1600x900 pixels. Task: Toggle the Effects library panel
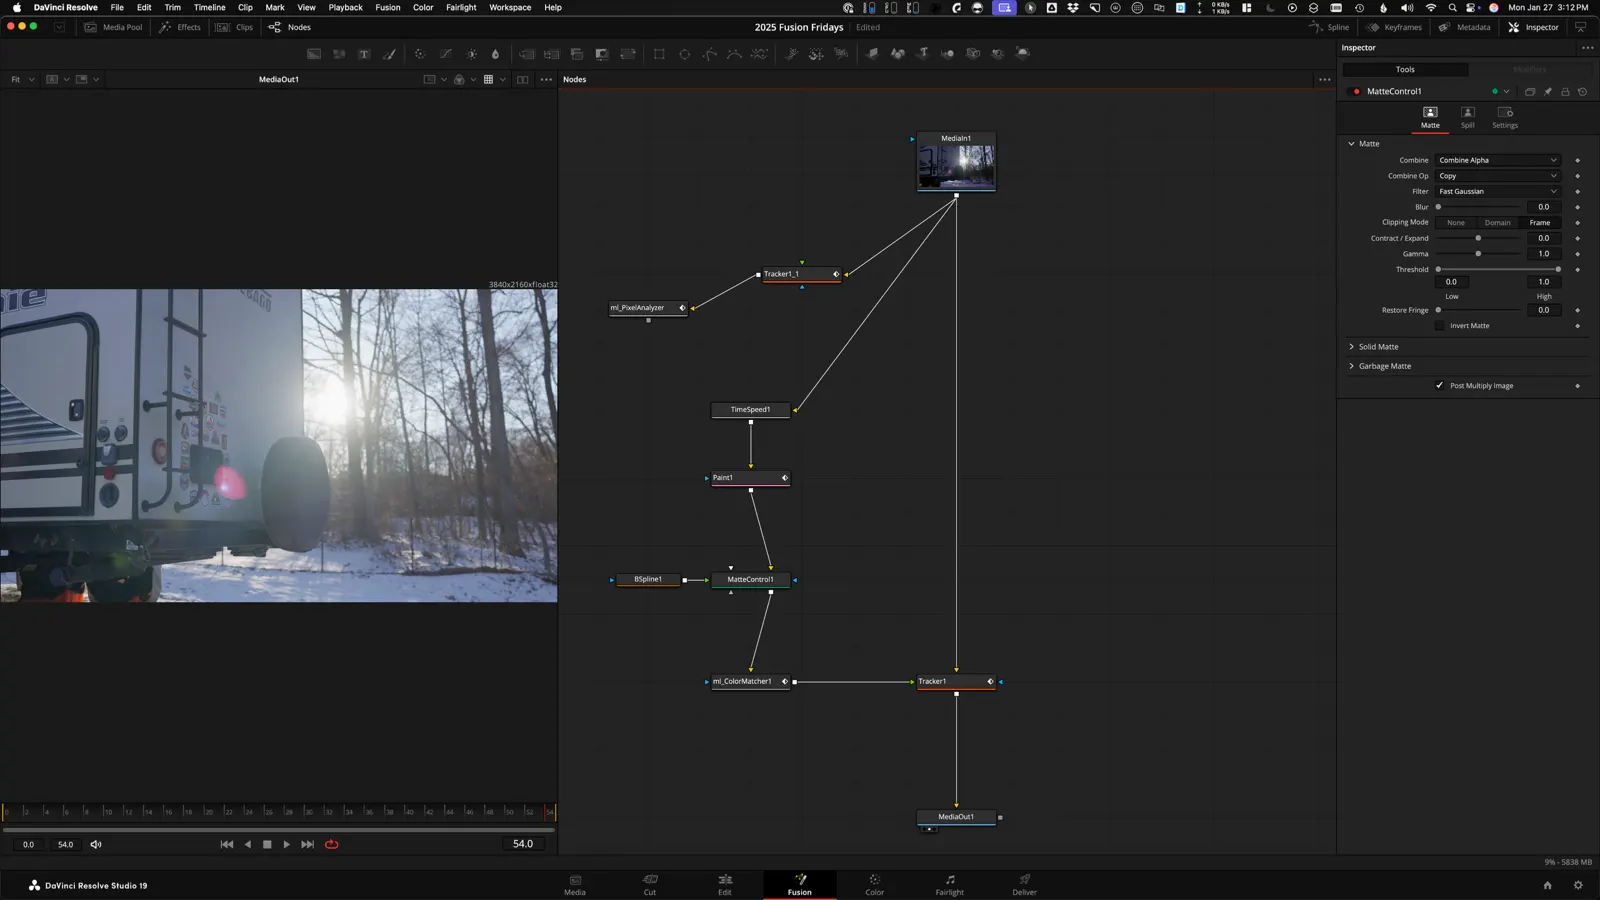[180, 27]
